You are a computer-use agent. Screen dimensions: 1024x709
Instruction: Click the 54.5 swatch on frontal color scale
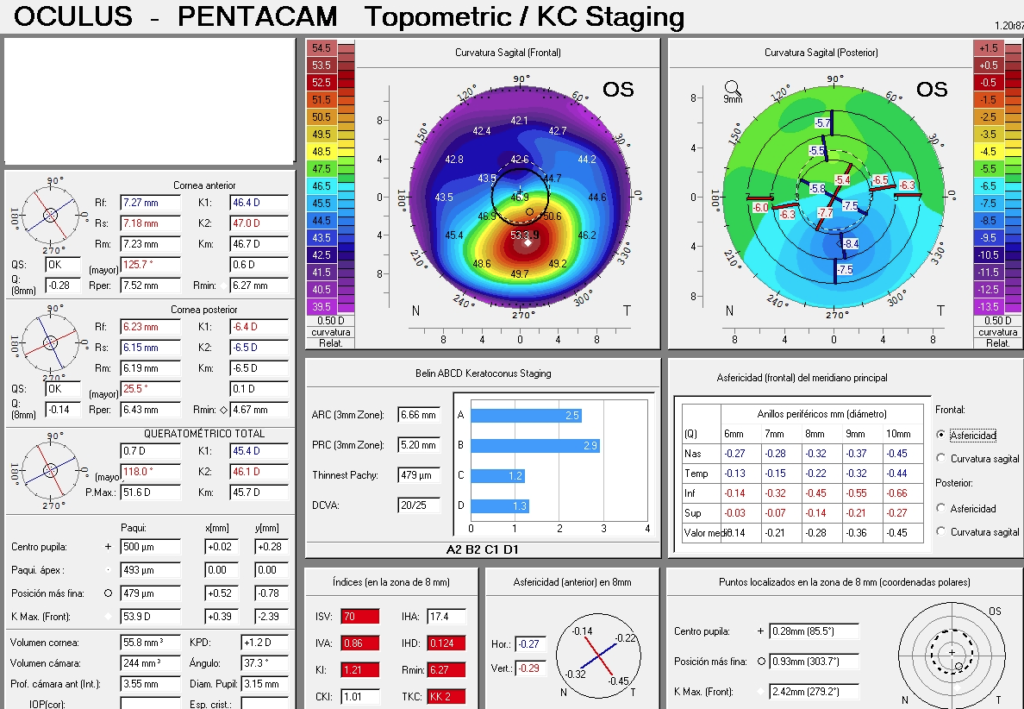coord(321,48)
